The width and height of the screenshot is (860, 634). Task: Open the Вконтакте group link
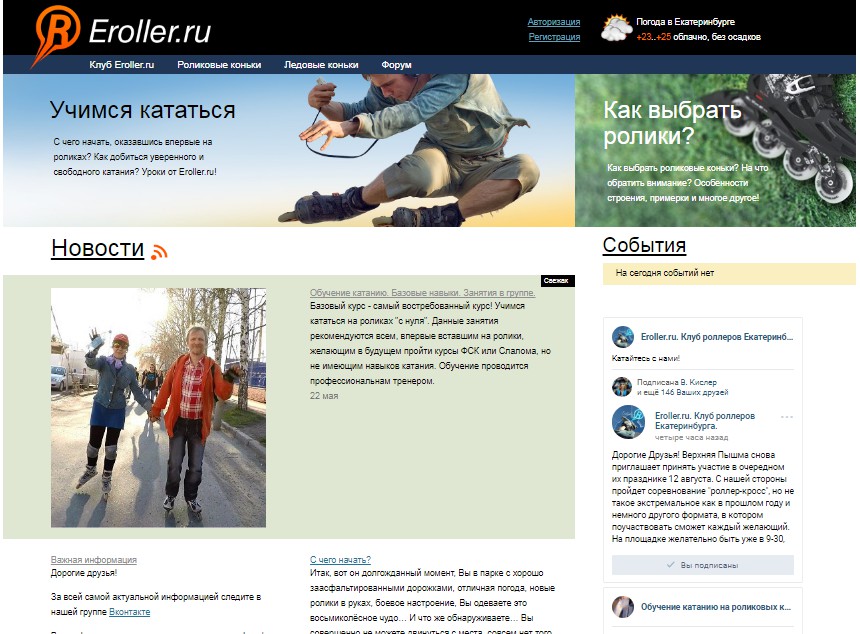(x=129, y=612)
